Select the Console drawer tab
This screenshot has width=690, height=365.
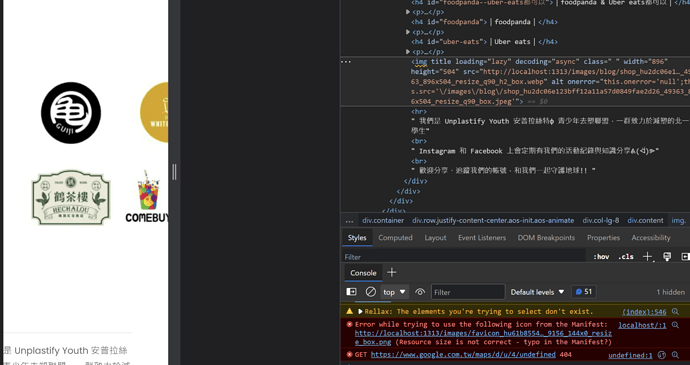click(363, 273)
